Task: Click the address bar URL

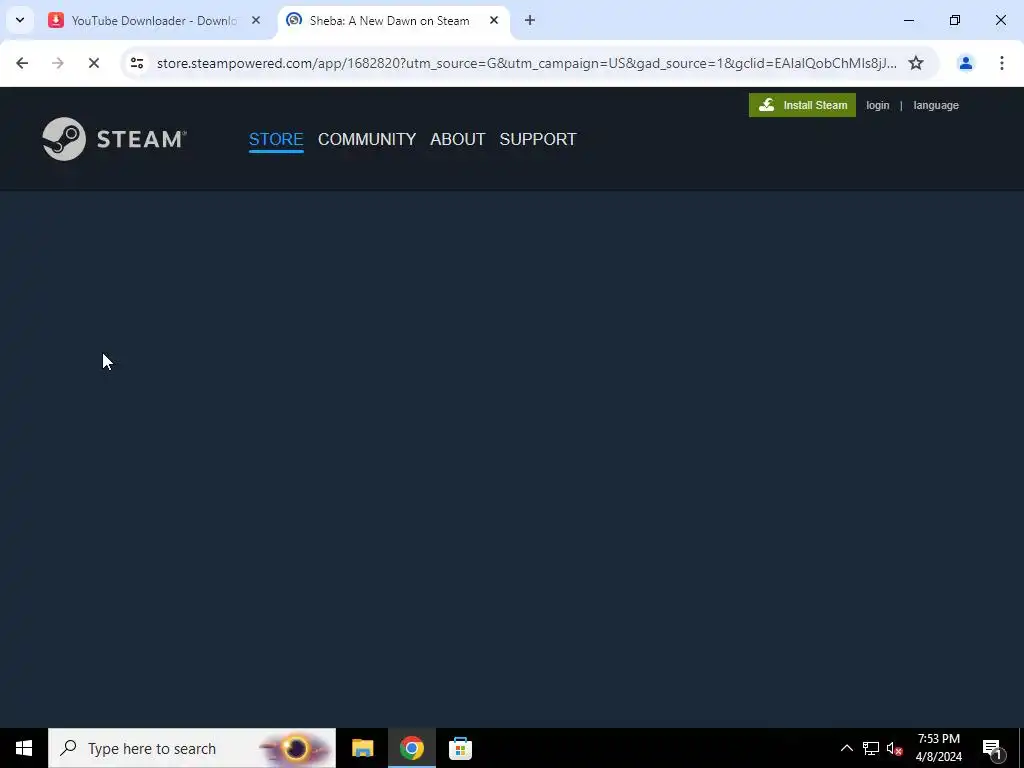Action: [x=526, y=63]
